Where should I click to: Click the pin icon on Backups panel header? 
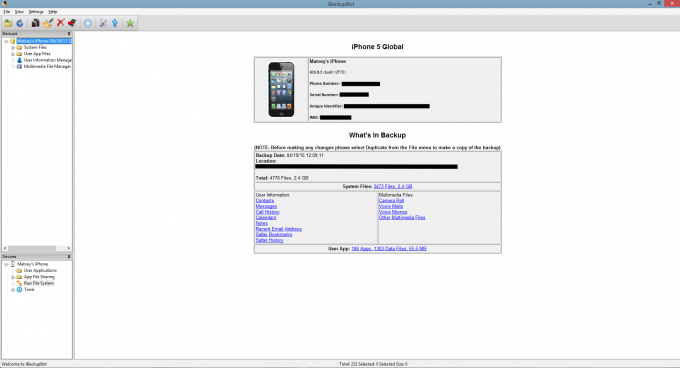pyautogui.click(x=69, y=33)
